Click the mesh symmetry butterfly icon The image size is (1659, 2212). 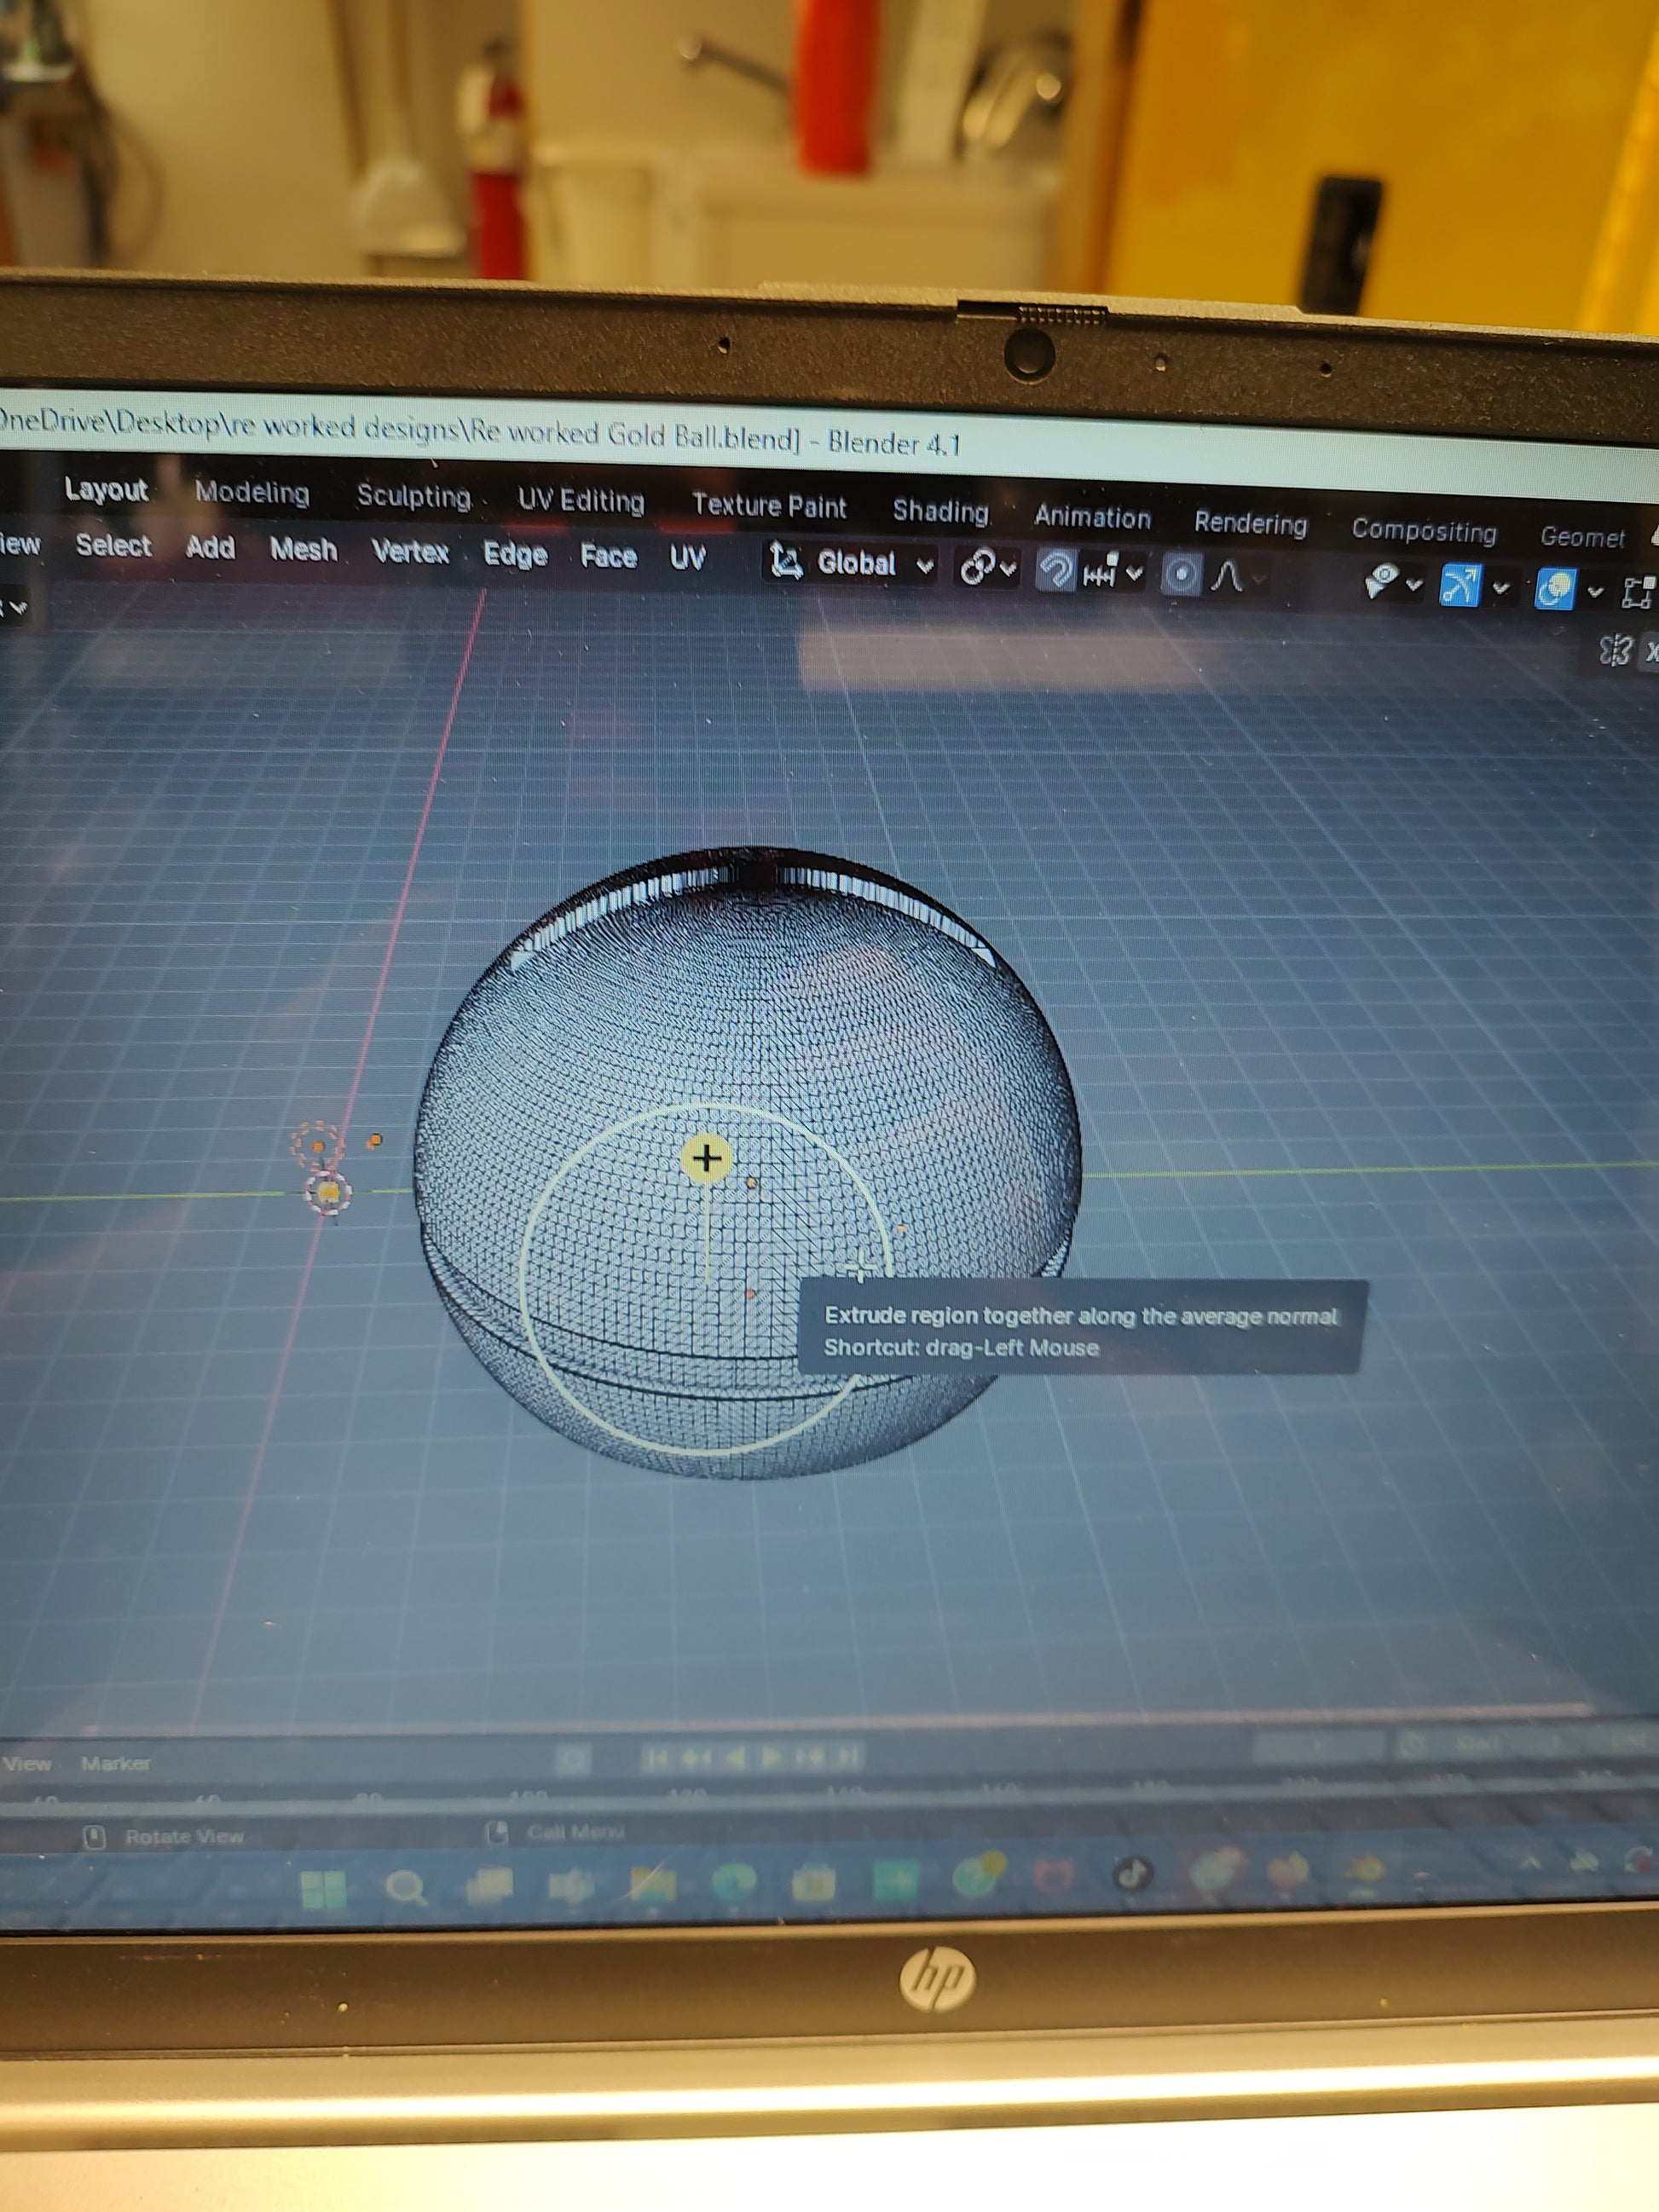tap(1614, 651)
